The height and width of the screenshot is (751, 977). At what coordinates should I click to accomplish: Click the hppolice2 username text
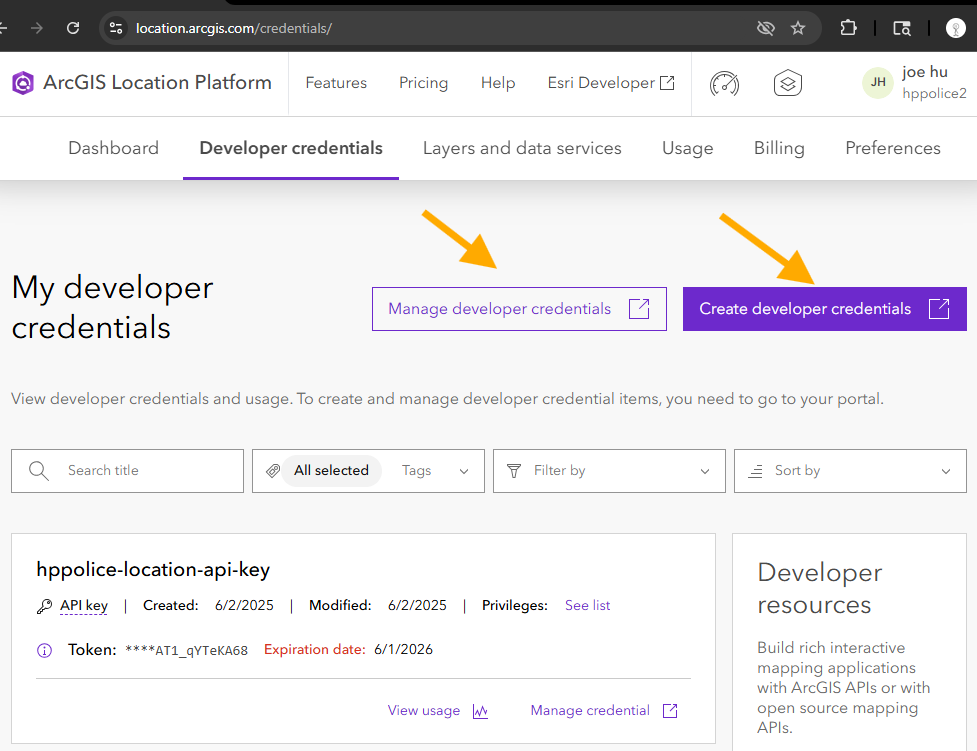coord(935,93)
